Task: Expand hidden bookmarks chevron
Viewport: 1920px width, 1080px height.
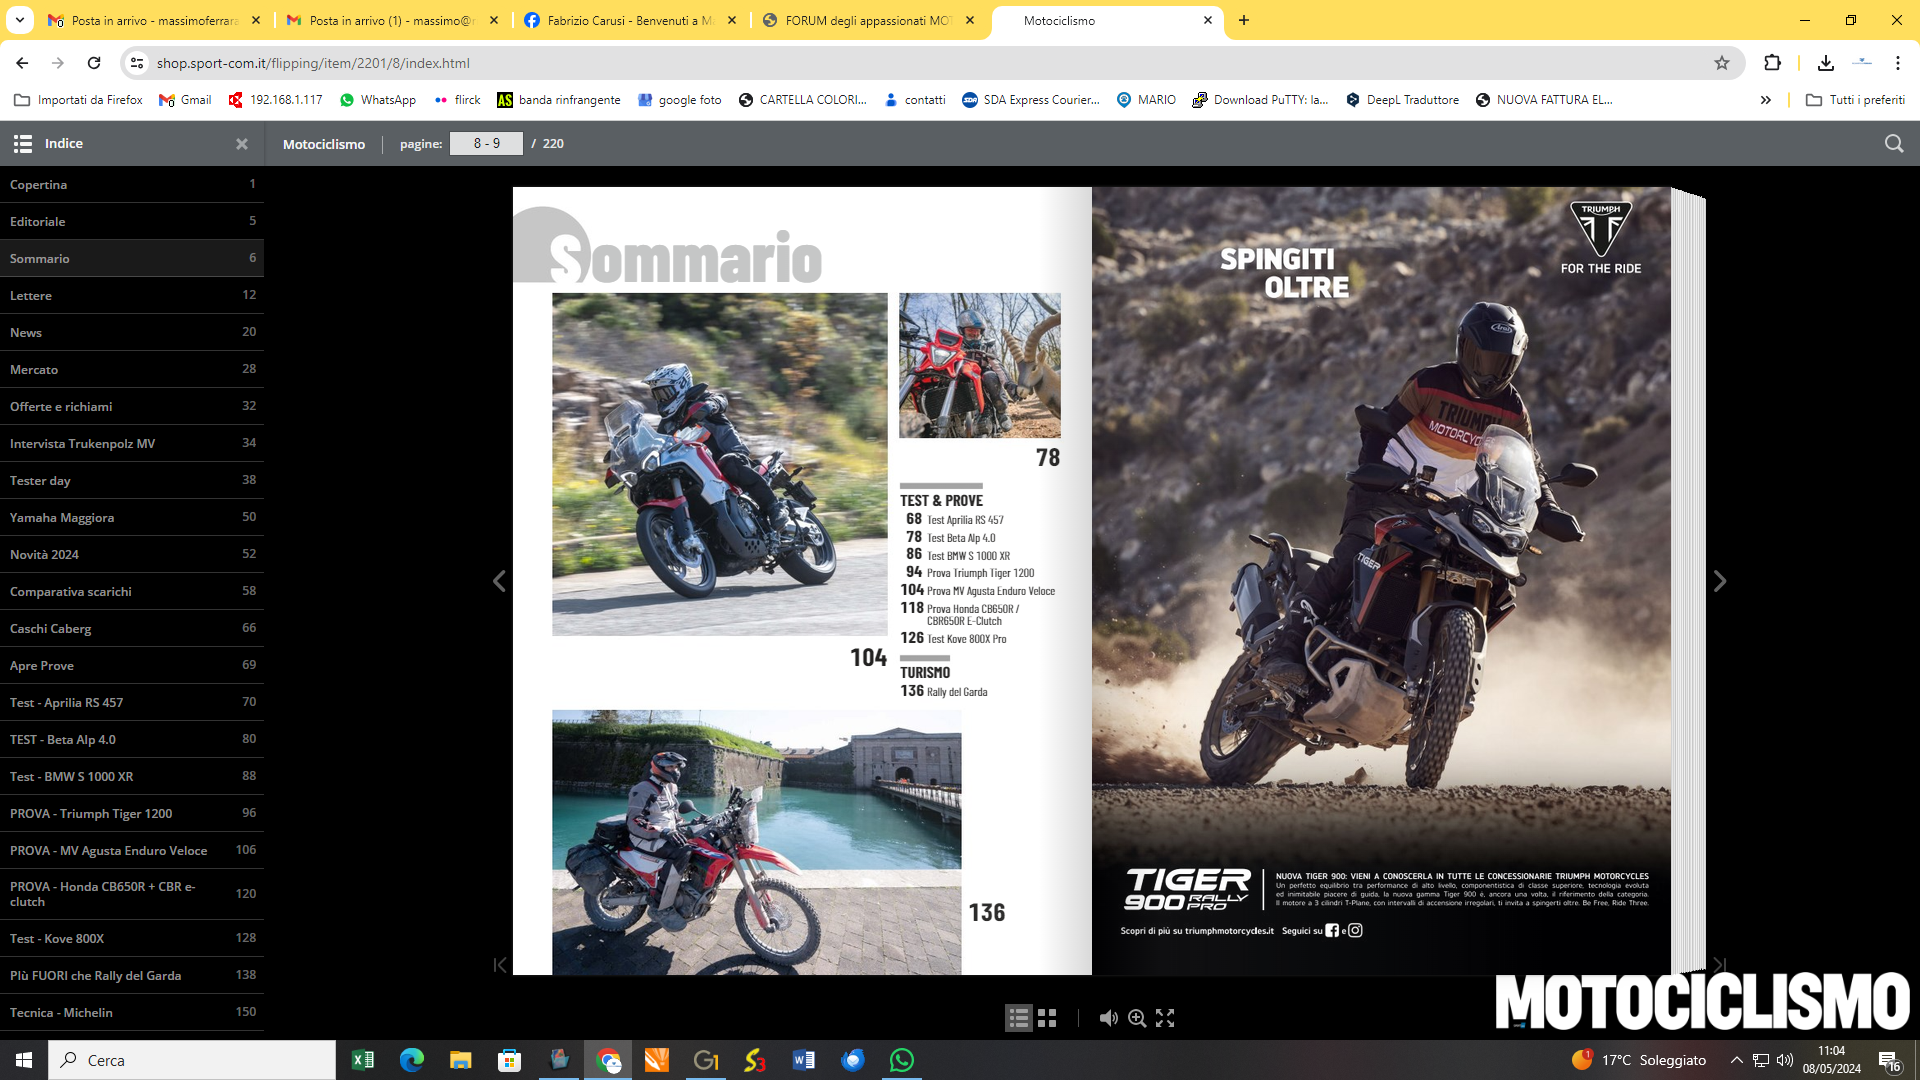Action: click(1766, 100)
